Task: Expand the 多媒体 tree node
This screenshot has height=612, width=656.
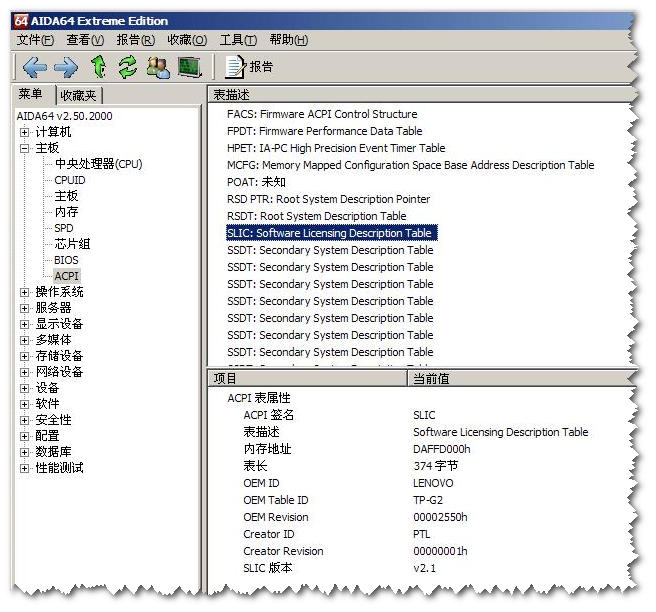Action: click(x=24, y=340)
